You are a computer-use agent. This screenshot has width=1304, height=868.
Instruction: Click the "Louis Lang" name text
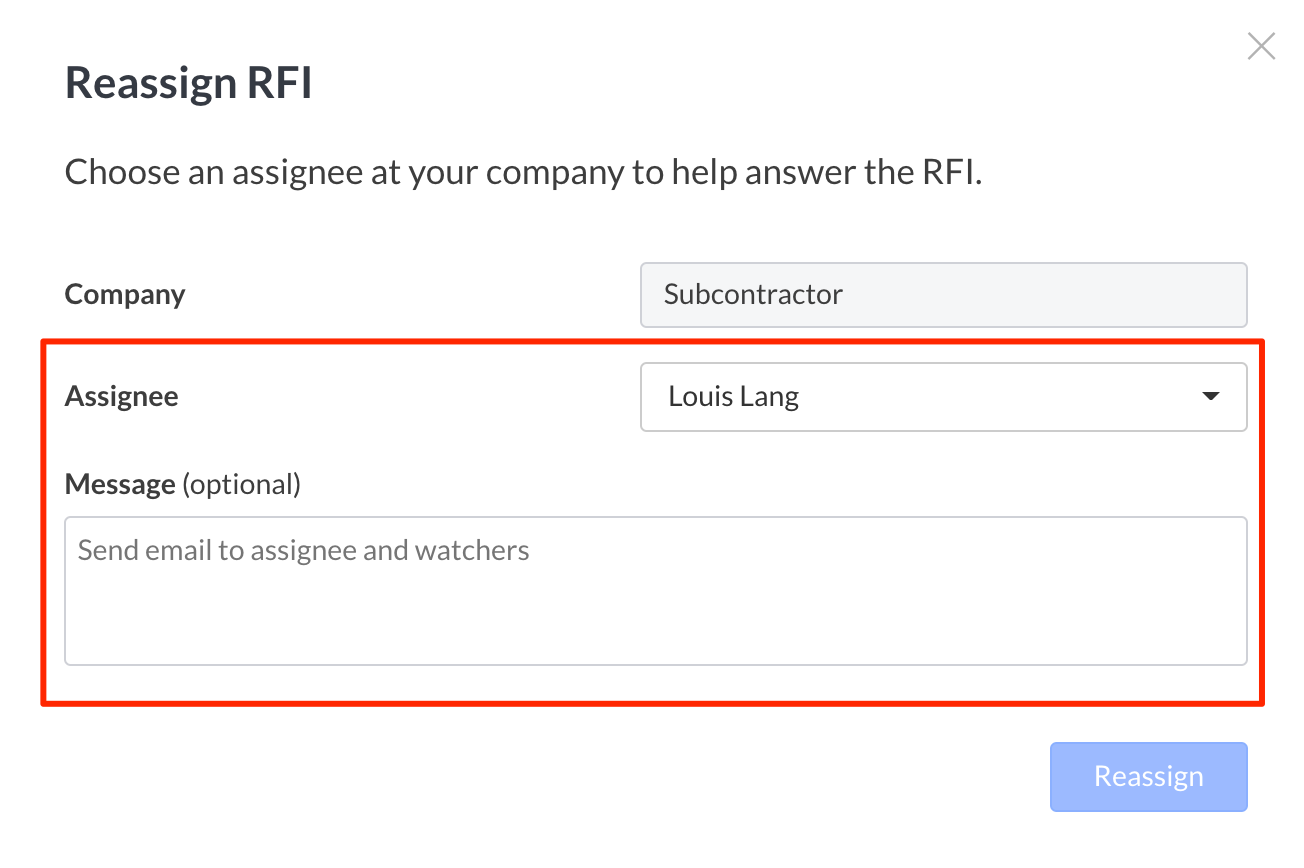pos(733,397)
